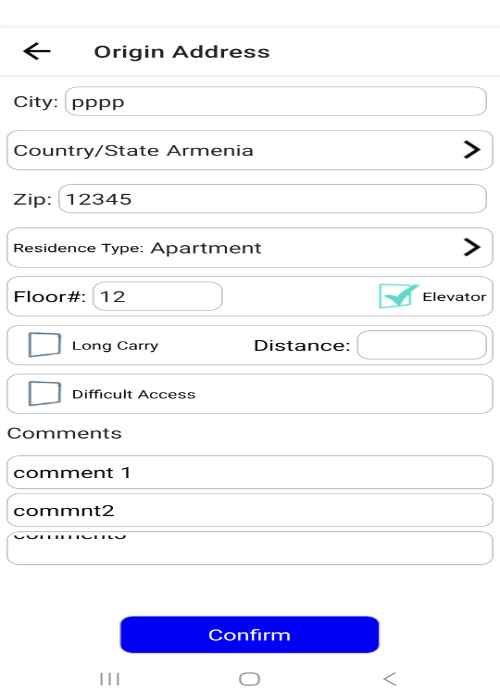Tap Android back navigation icon
This screenshot has width=500, height=700.
(390, 679)
